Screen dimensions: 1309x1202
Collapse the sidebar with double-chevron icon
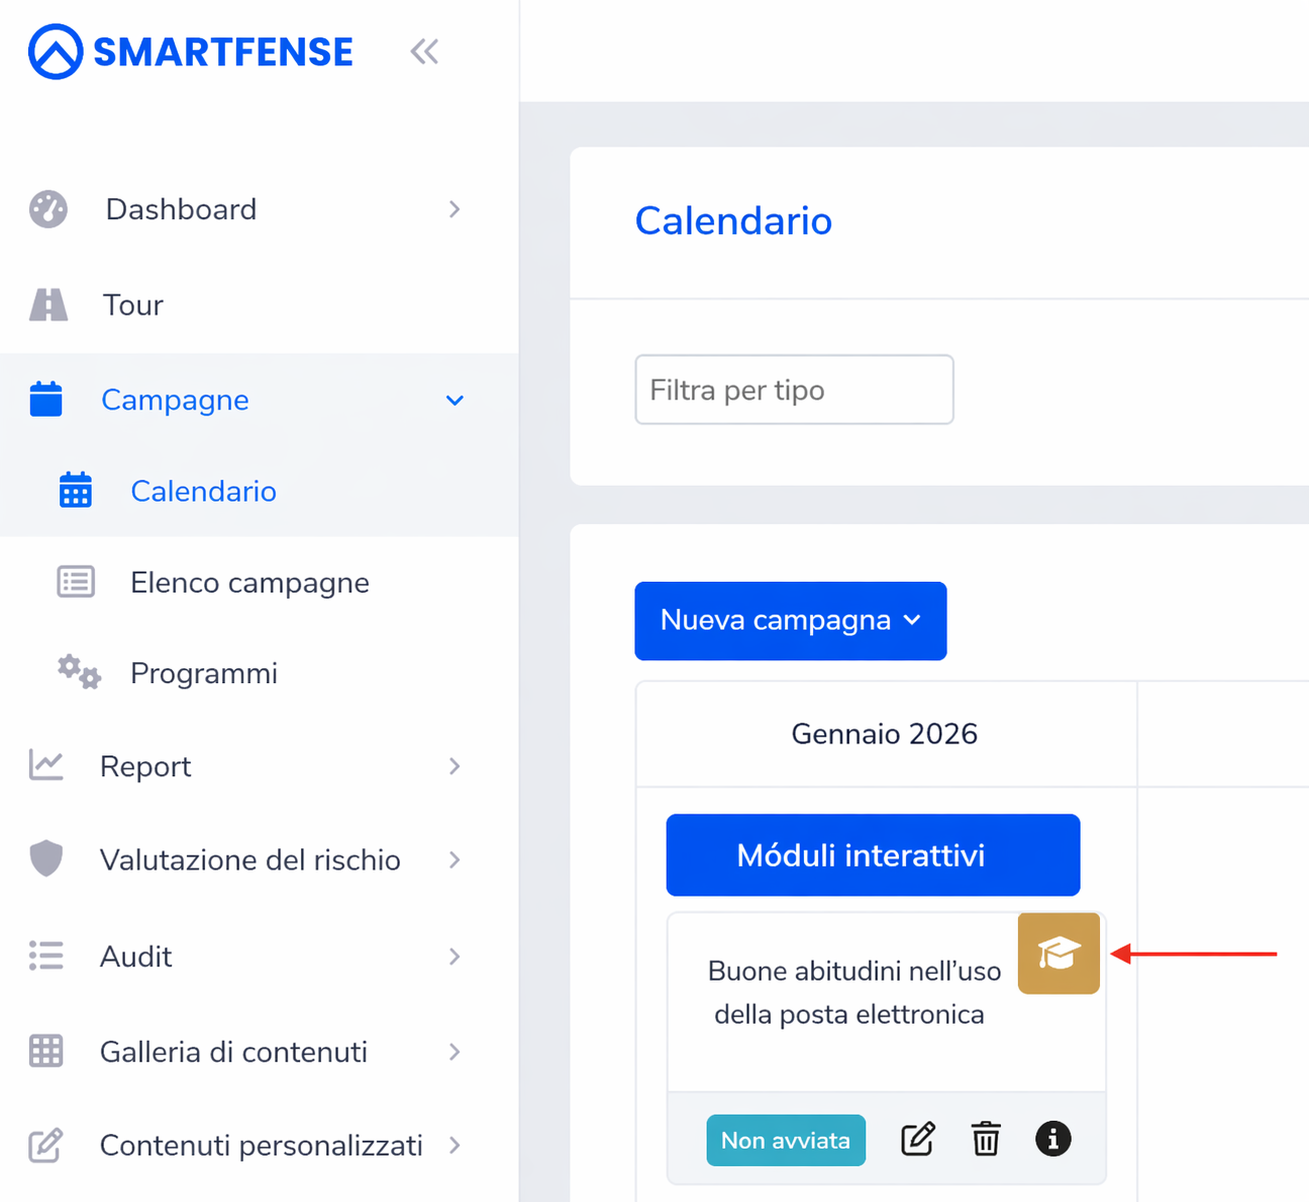[424, 52]
